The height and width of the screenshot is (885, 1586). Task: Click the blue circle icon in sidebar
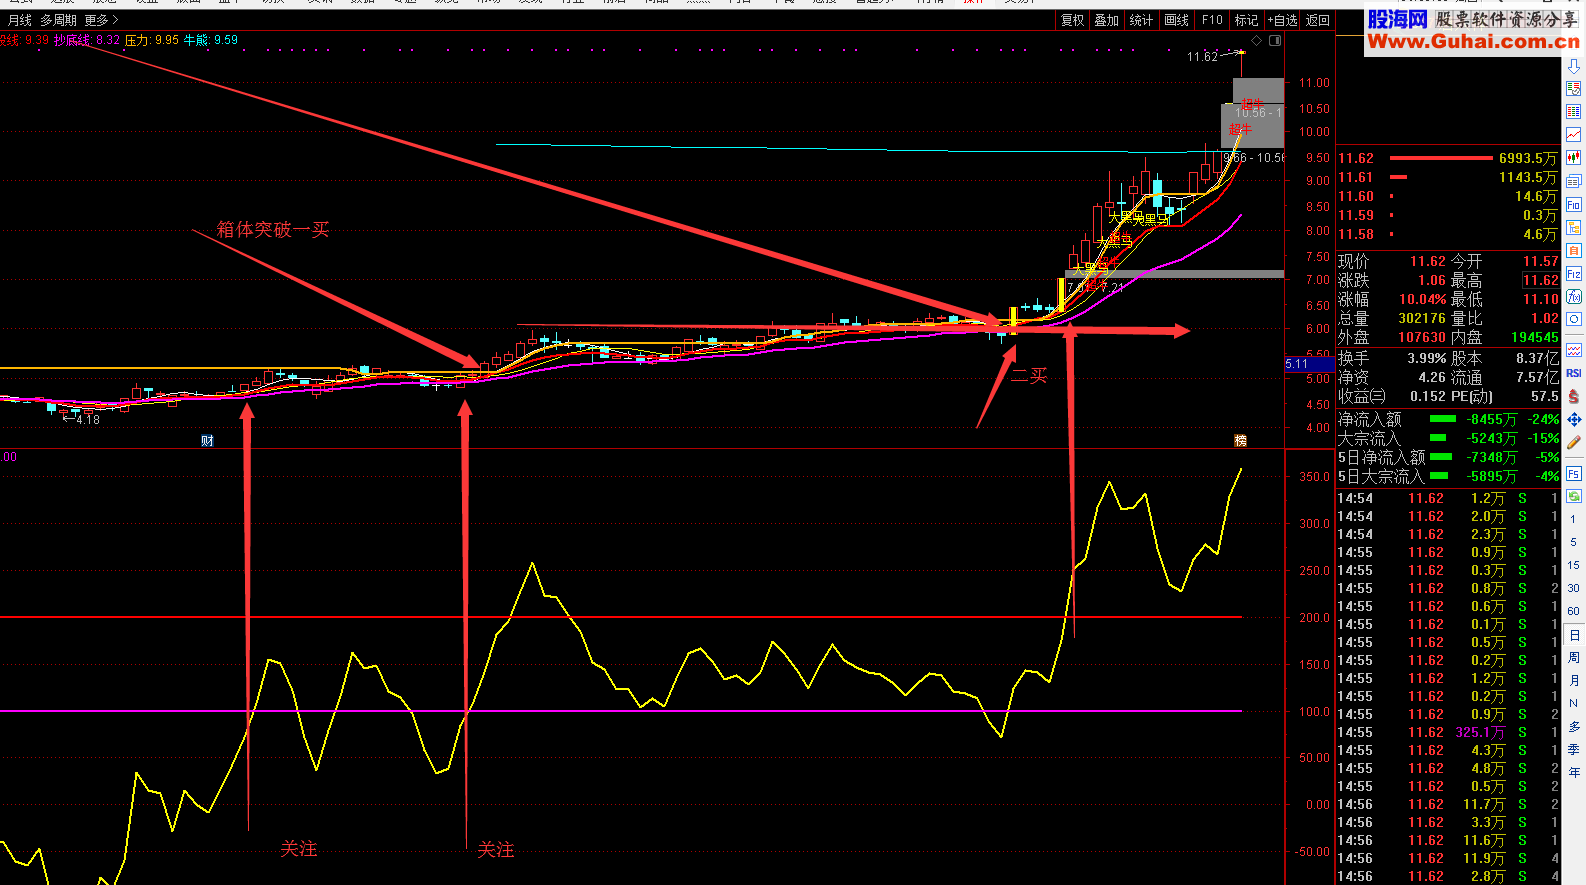(x=1574, y=319)
